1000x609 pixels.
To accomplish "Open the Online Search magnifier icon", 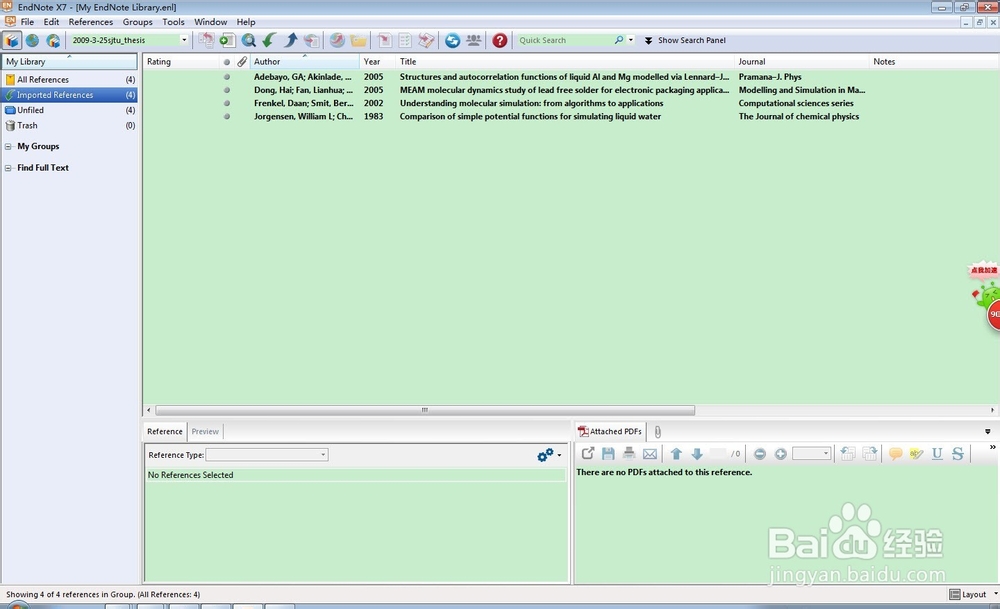I will click(249, 40).
